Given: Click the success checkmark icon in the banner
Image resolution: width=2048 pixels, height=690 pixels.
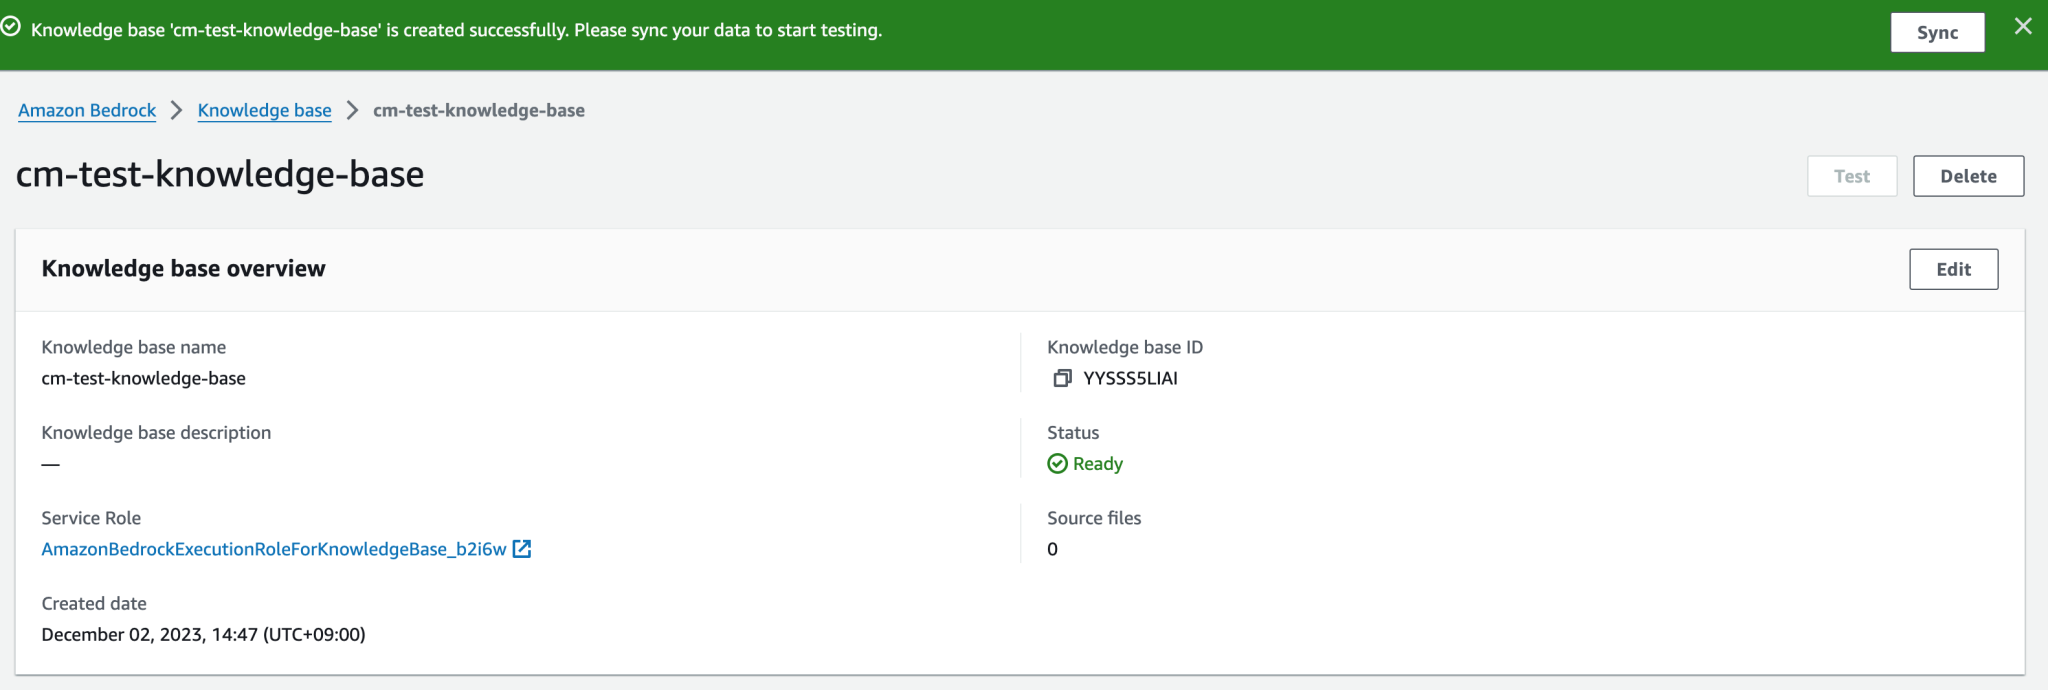Looking at the screenshot, I should click(11, 28).
